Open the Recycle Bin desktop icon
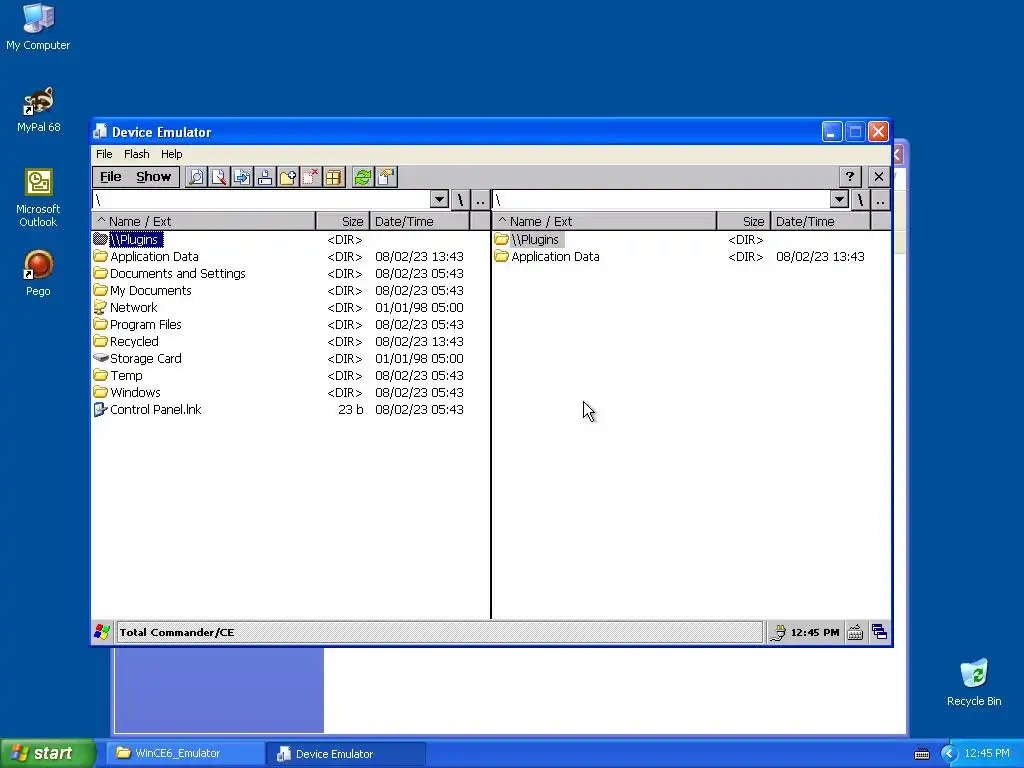 click(x=974, y=682)
